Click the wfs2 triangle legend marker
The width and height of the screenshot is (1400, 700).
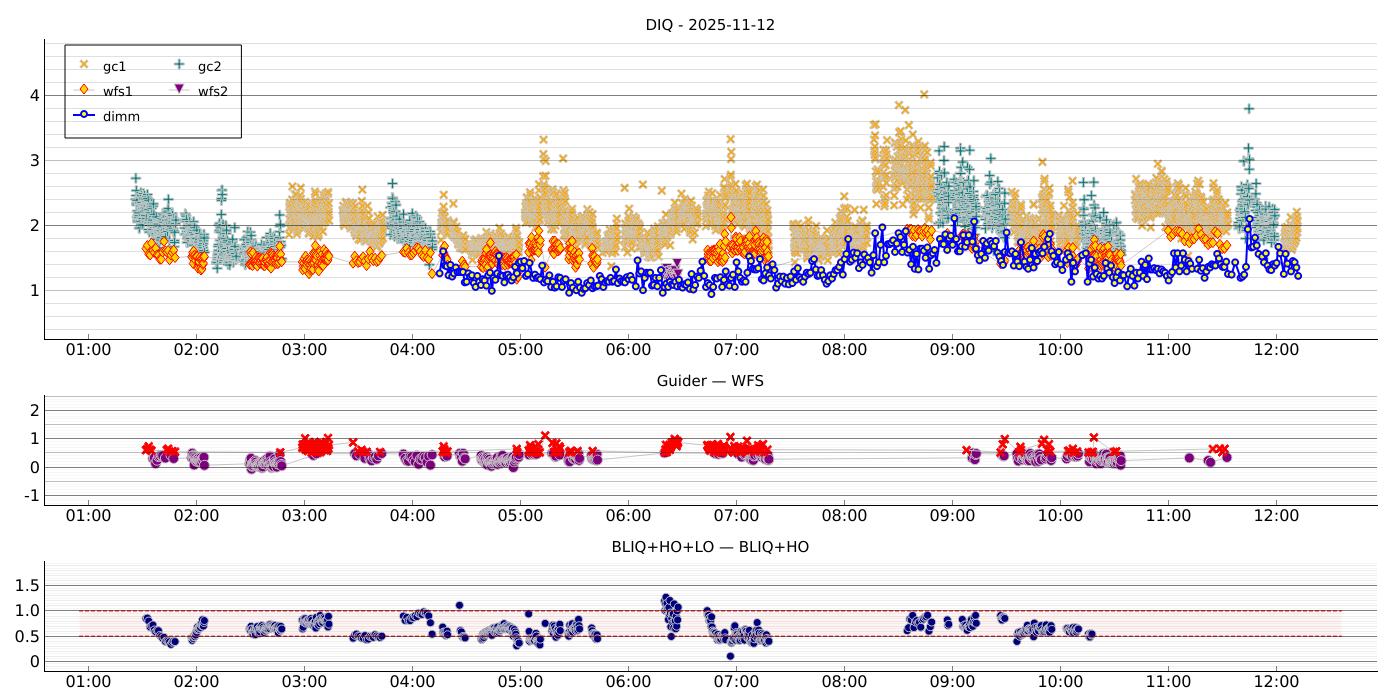pos(179,90)
